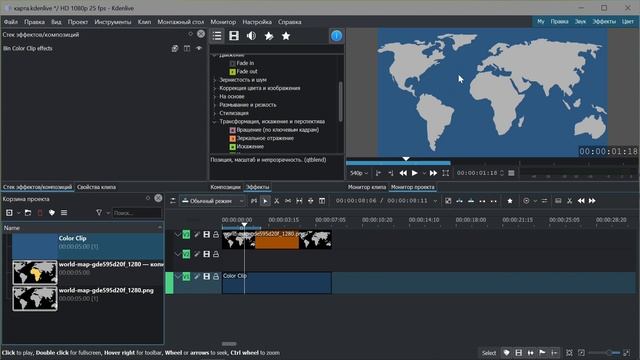The height and width of the screenshot is (360, 640).
Task: Play the project monitor preview
Action: (414, 173)
